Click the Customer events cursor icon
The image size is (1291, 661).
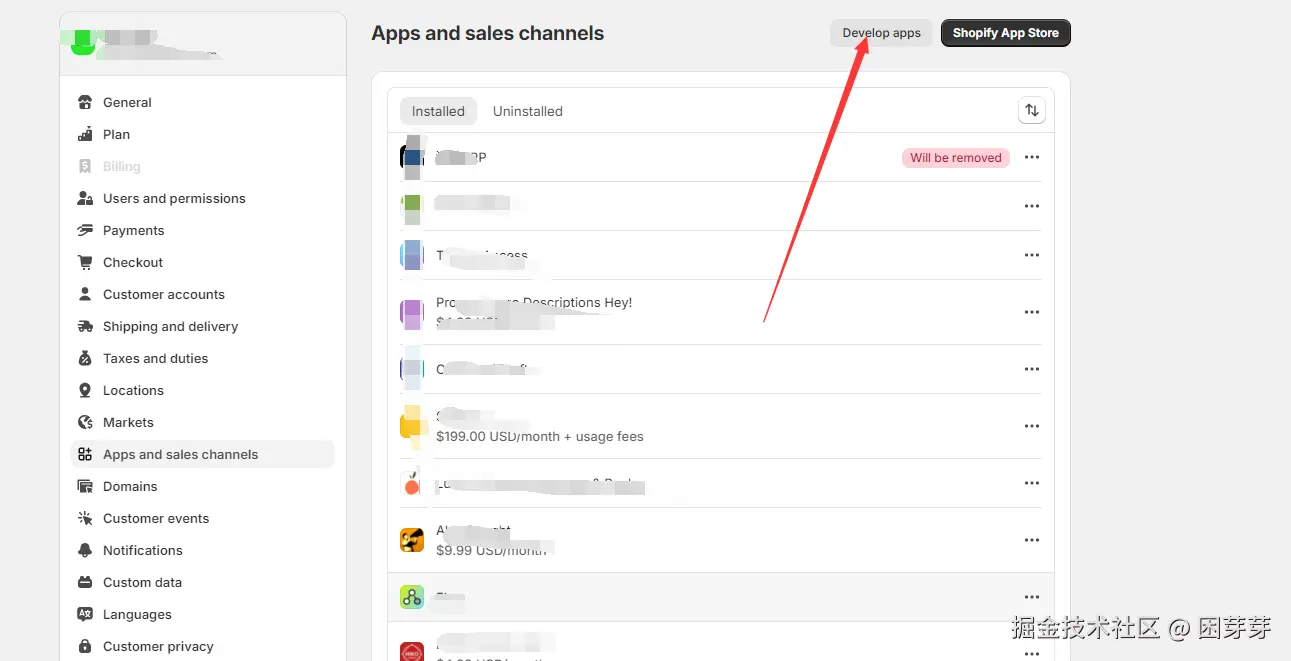coord(85,518)
